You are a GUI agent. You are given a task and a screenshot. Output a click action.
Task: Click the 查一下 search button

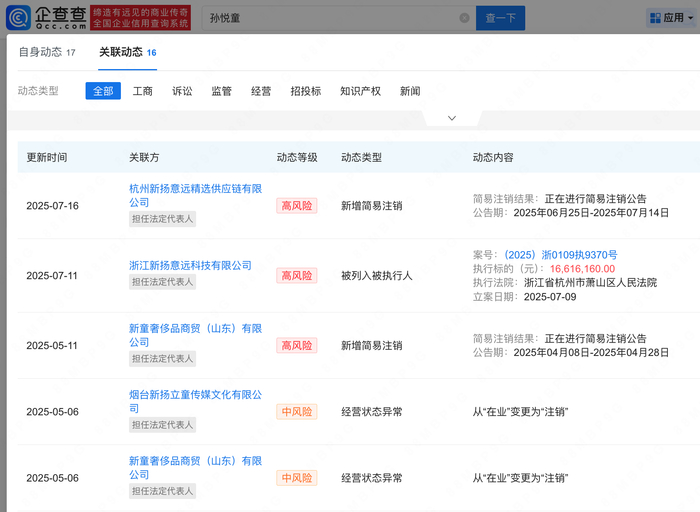pyautogui.click(x=500, y=18)
